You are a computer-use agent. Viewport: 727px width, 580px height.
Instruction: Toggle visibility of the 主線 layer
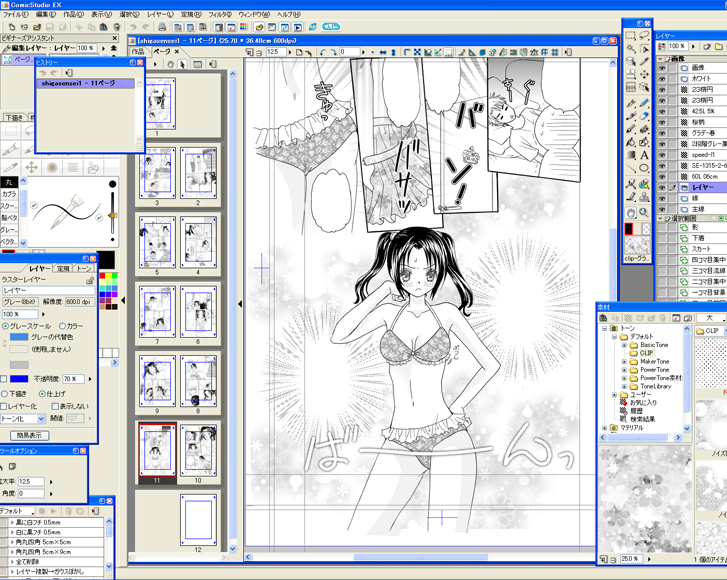coord(662,209)
